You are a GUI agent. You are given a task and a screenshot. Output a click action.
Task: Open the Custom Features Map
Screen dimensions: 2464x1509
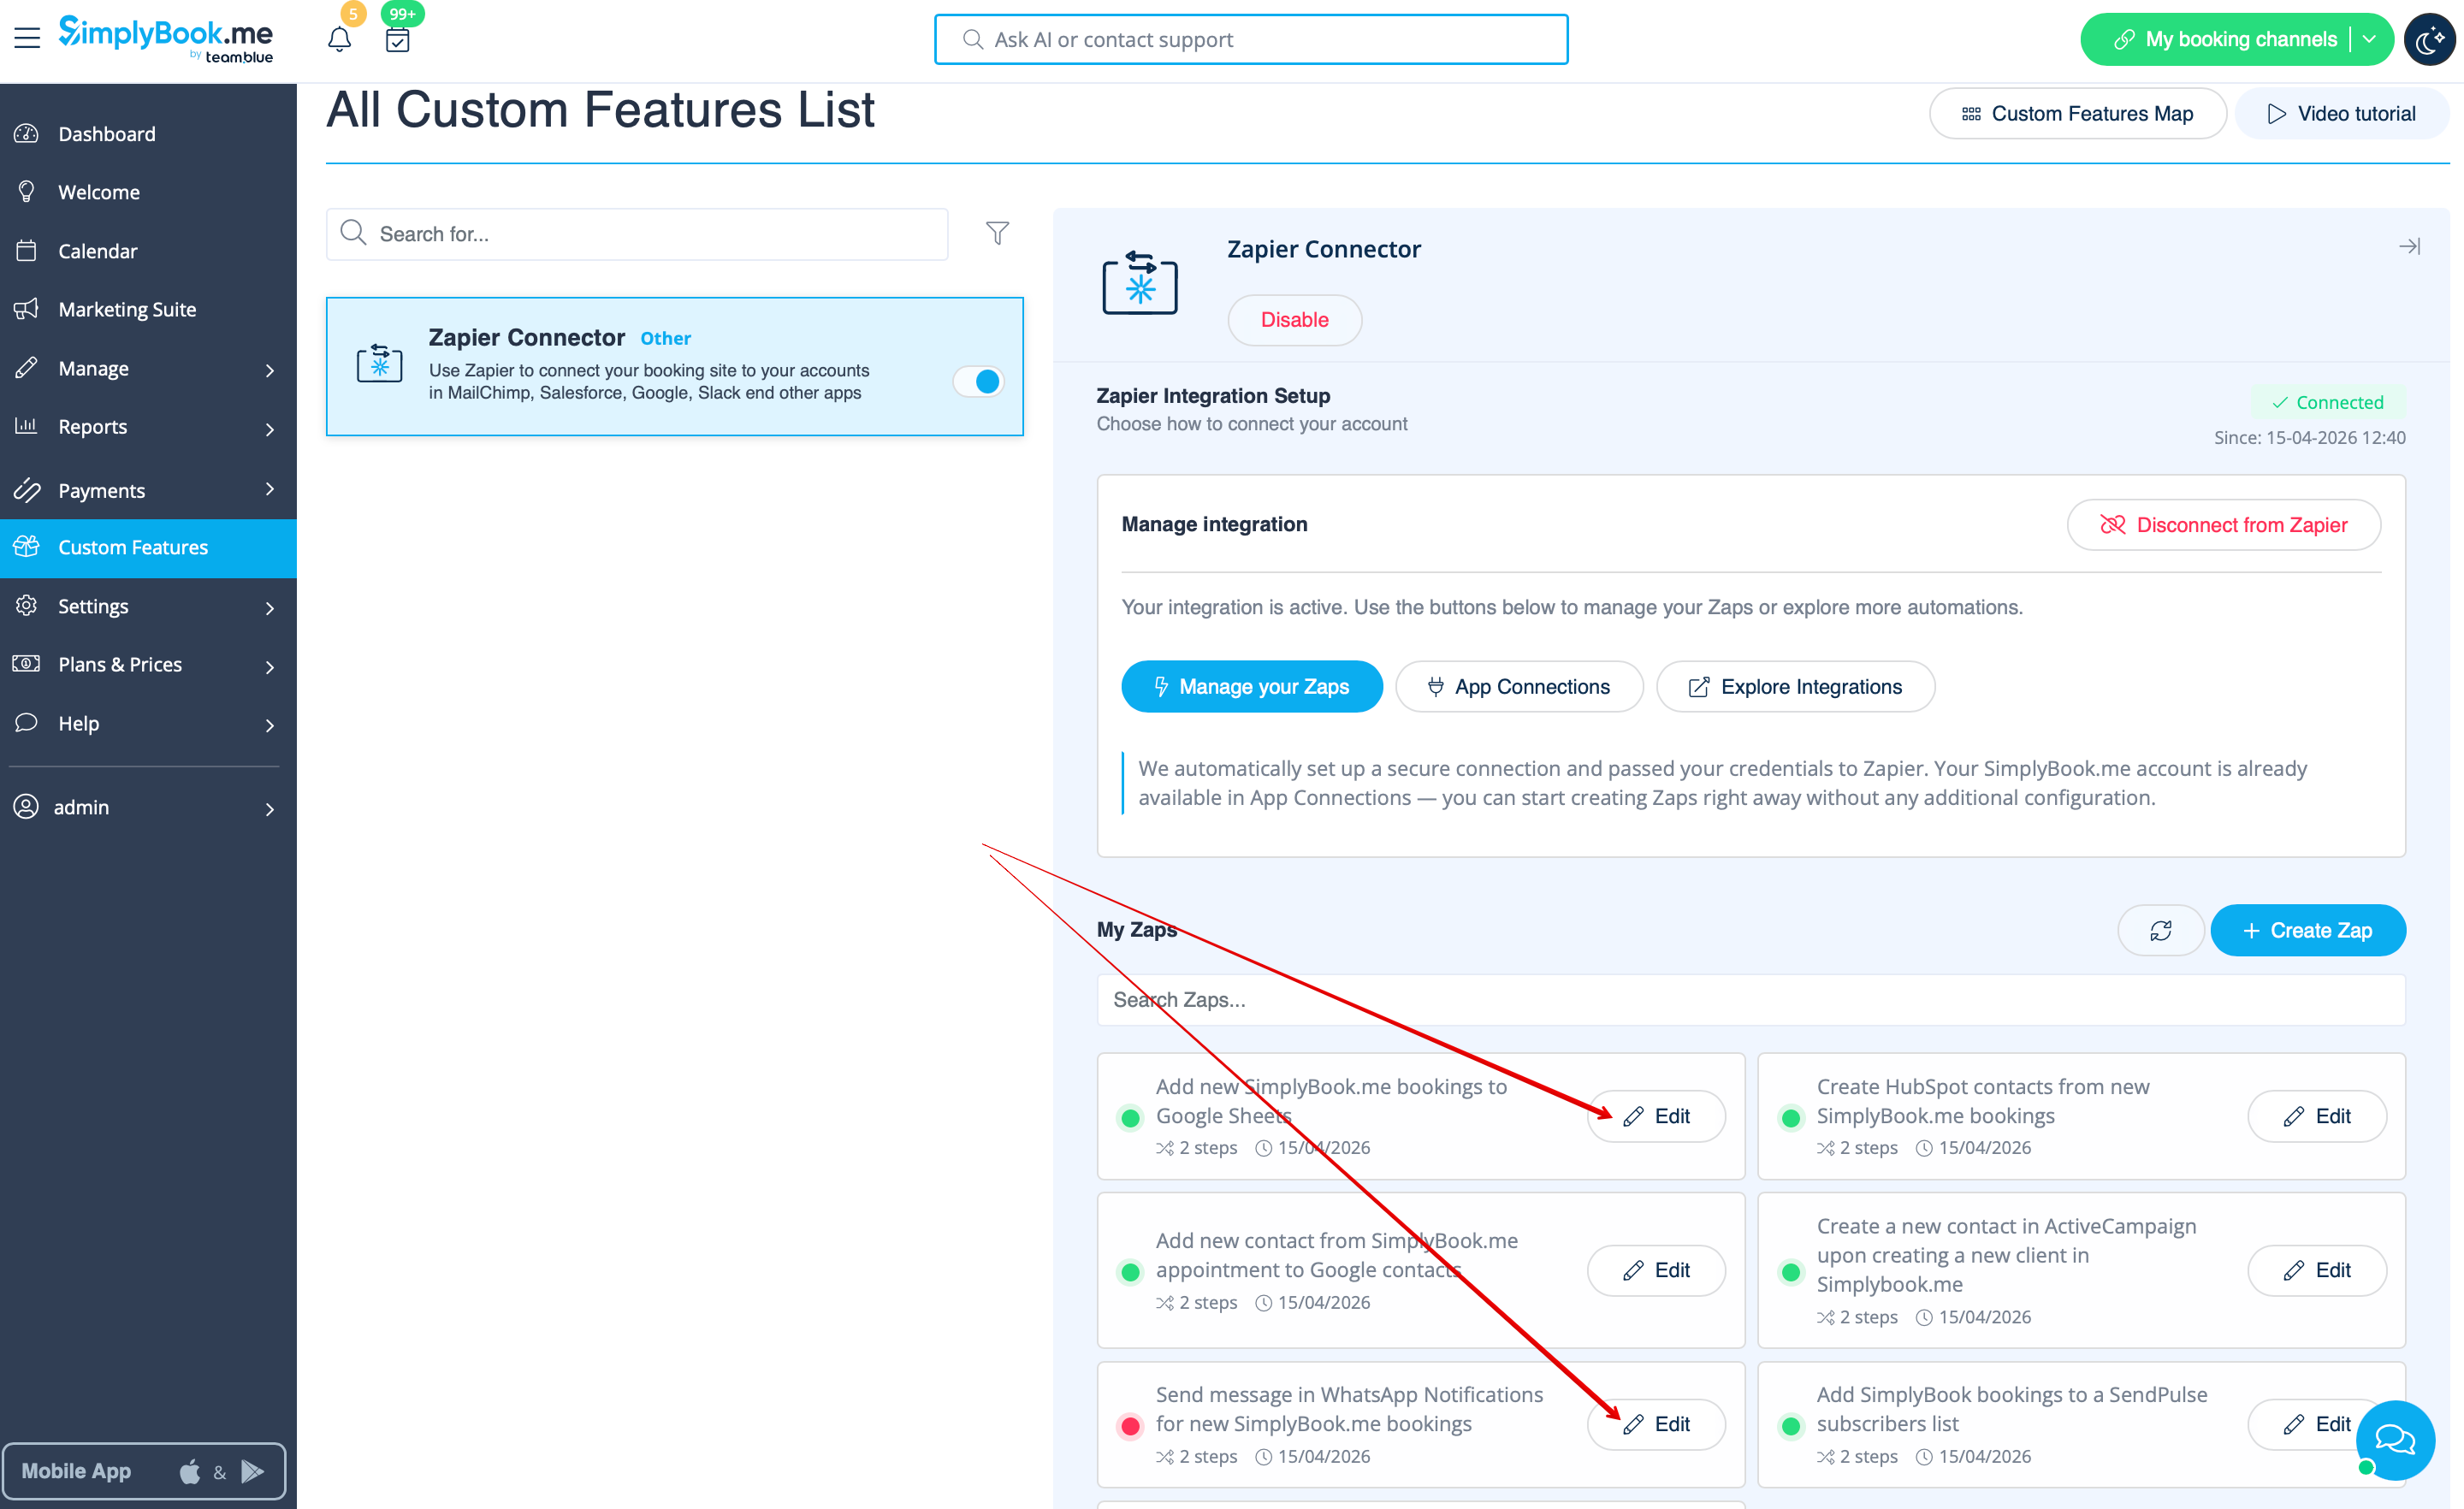(x=2077, y=114)
